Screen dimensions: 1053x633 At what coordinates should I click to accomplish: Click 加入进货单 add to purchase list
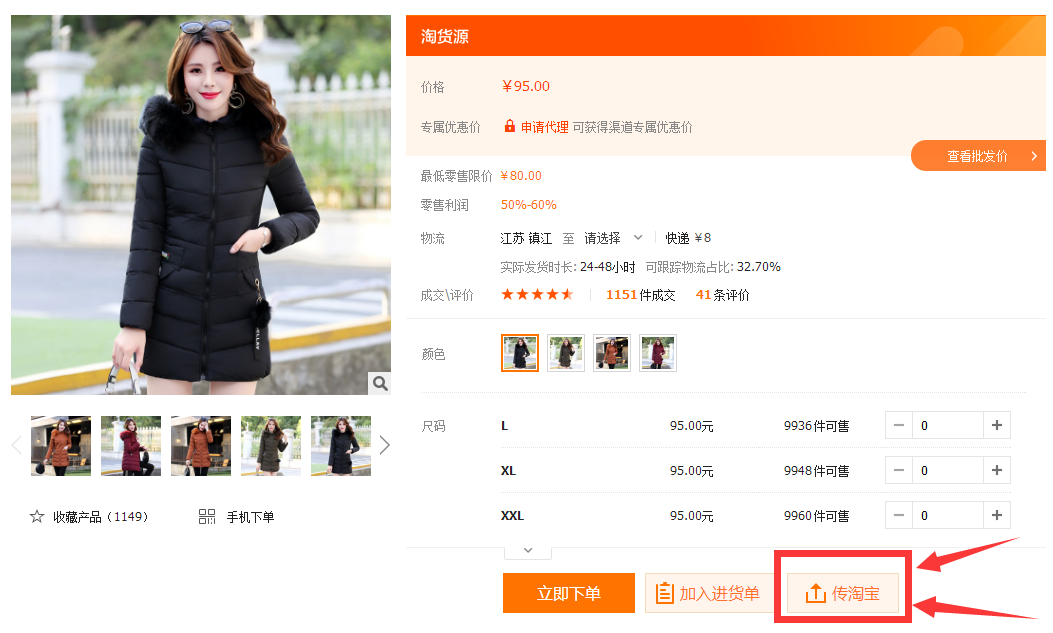pyautogui.click(x=708, y=593)
